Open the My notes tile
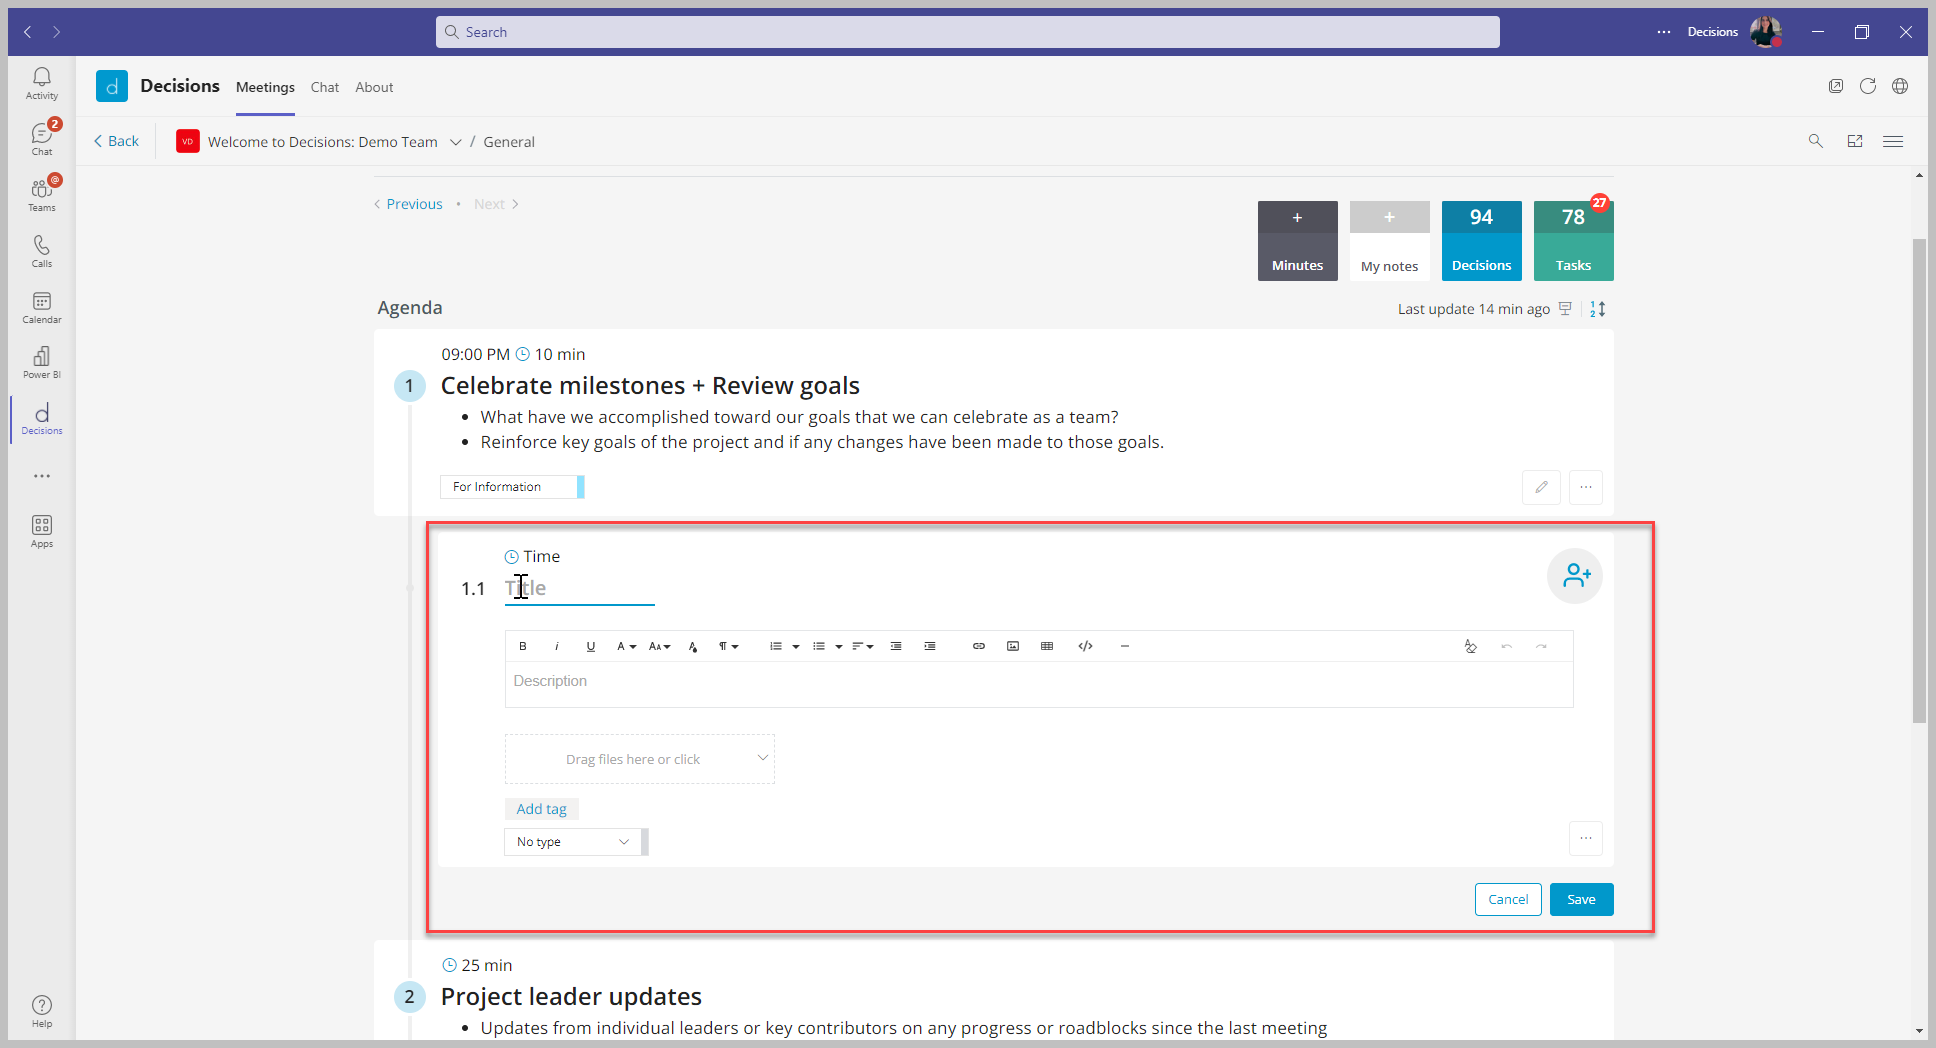This screenshot has height=1048, width=1936. coord(1389,241)
